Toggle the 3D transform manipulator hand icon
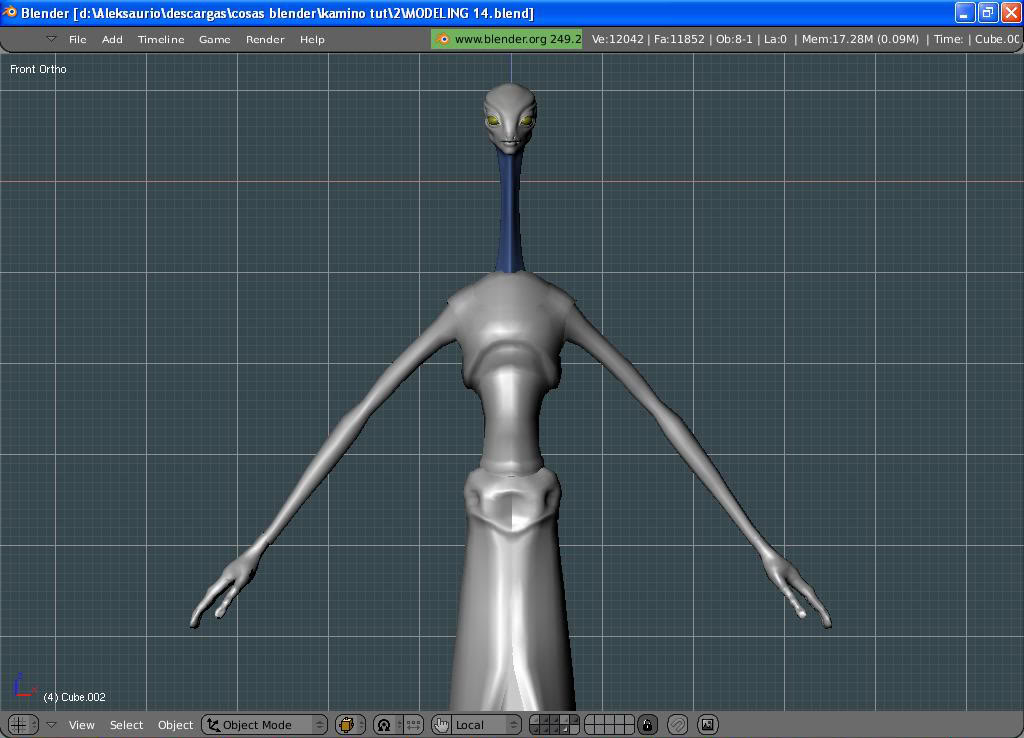This screenshot has width=1024, height=738. point(441,725)
